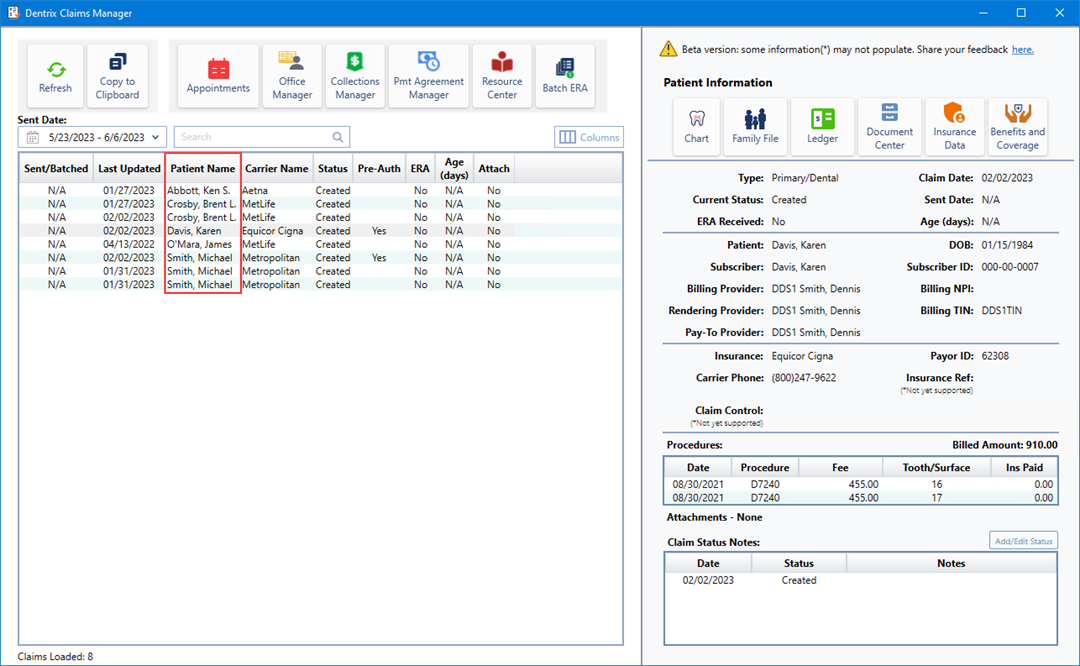Follow the feedback 'here' link
Image resolution: width=1080 pixels, height=666 pixels.
[x=1022, y=50]
